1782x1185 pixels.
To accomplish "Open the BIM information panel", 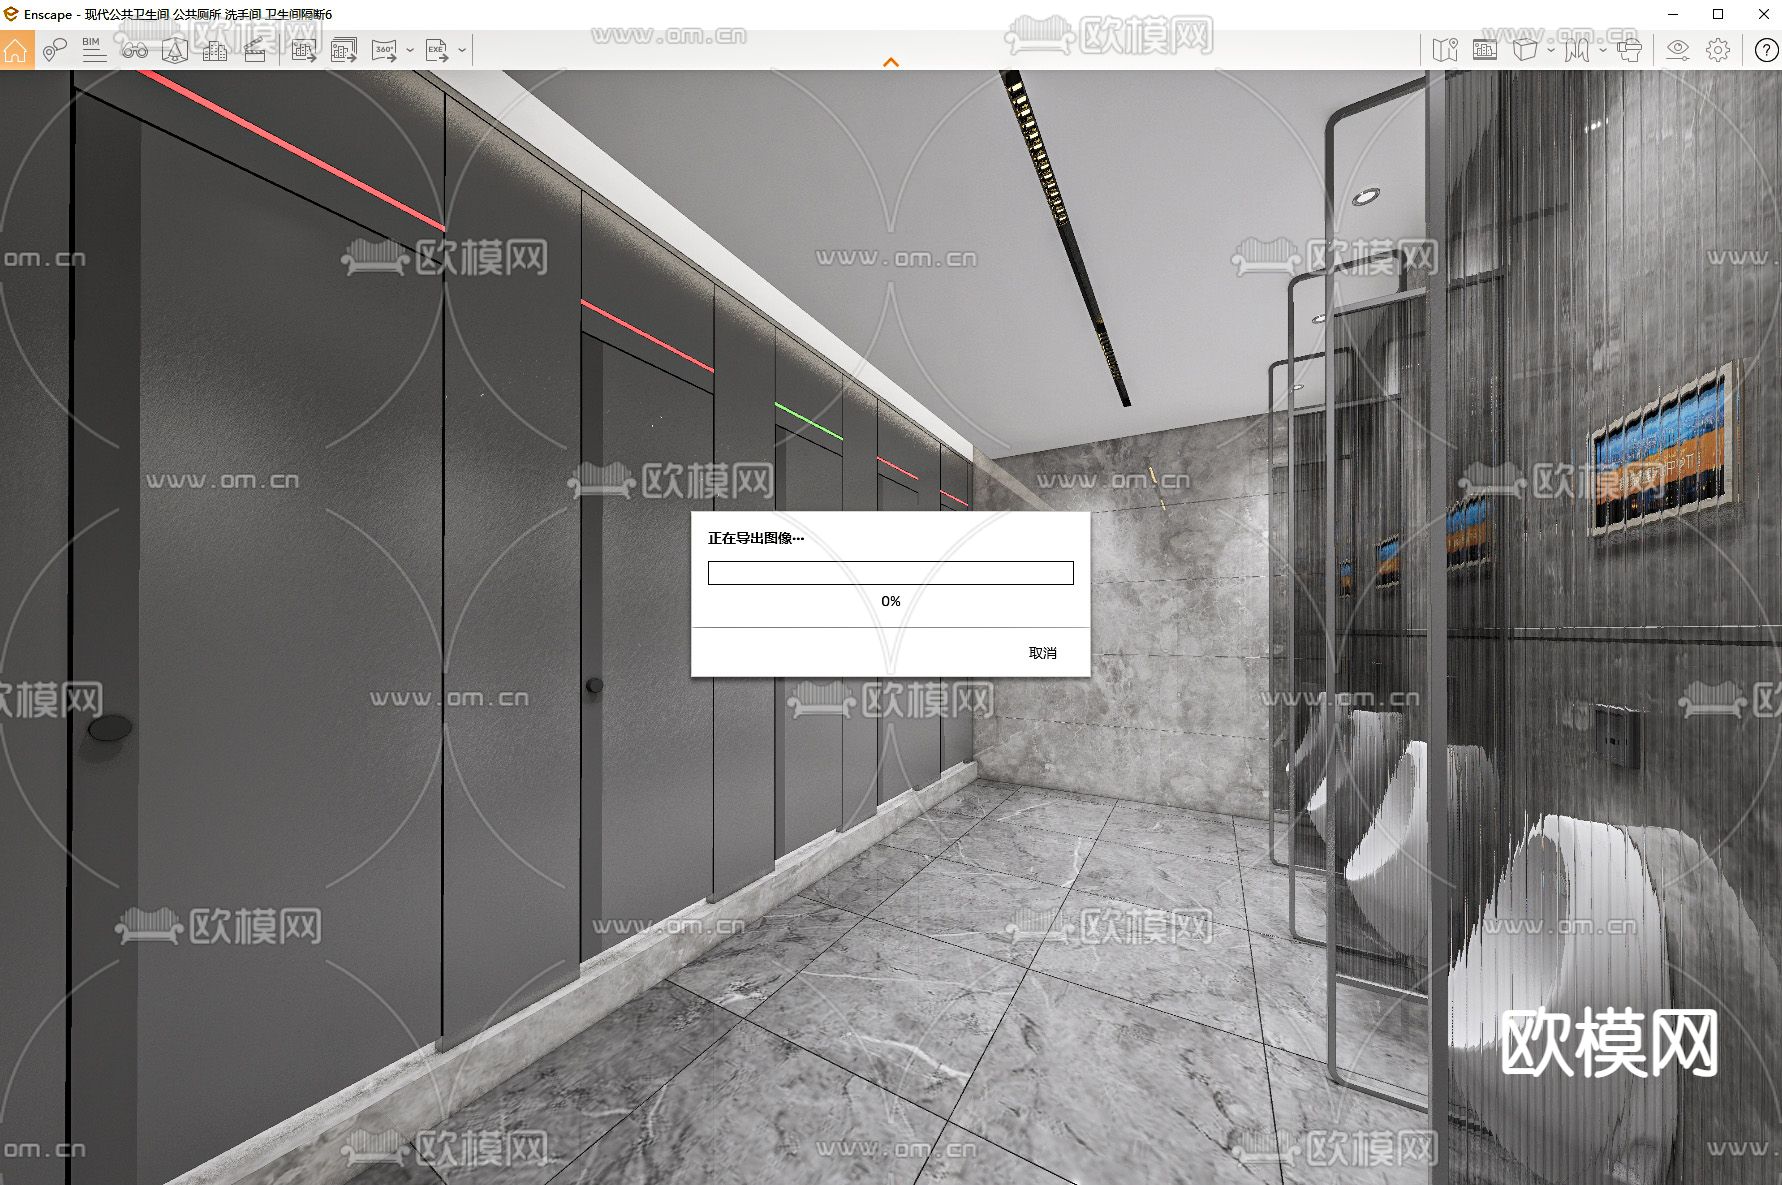I will pos(94,49).
